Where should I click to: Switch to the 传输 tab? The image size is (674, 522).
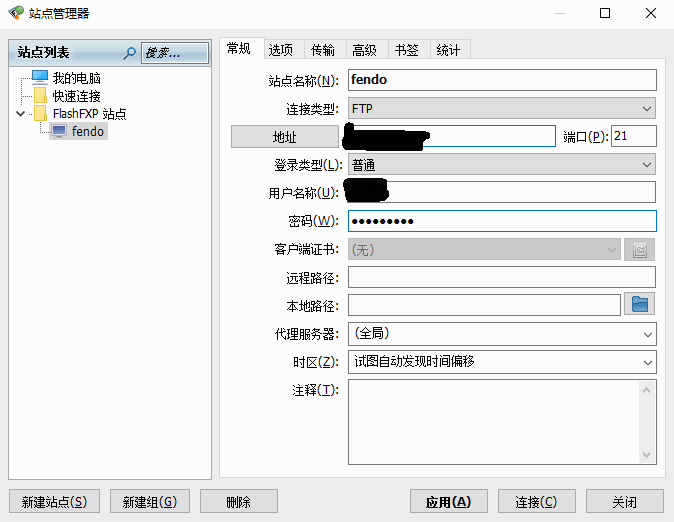coord(323,50)
